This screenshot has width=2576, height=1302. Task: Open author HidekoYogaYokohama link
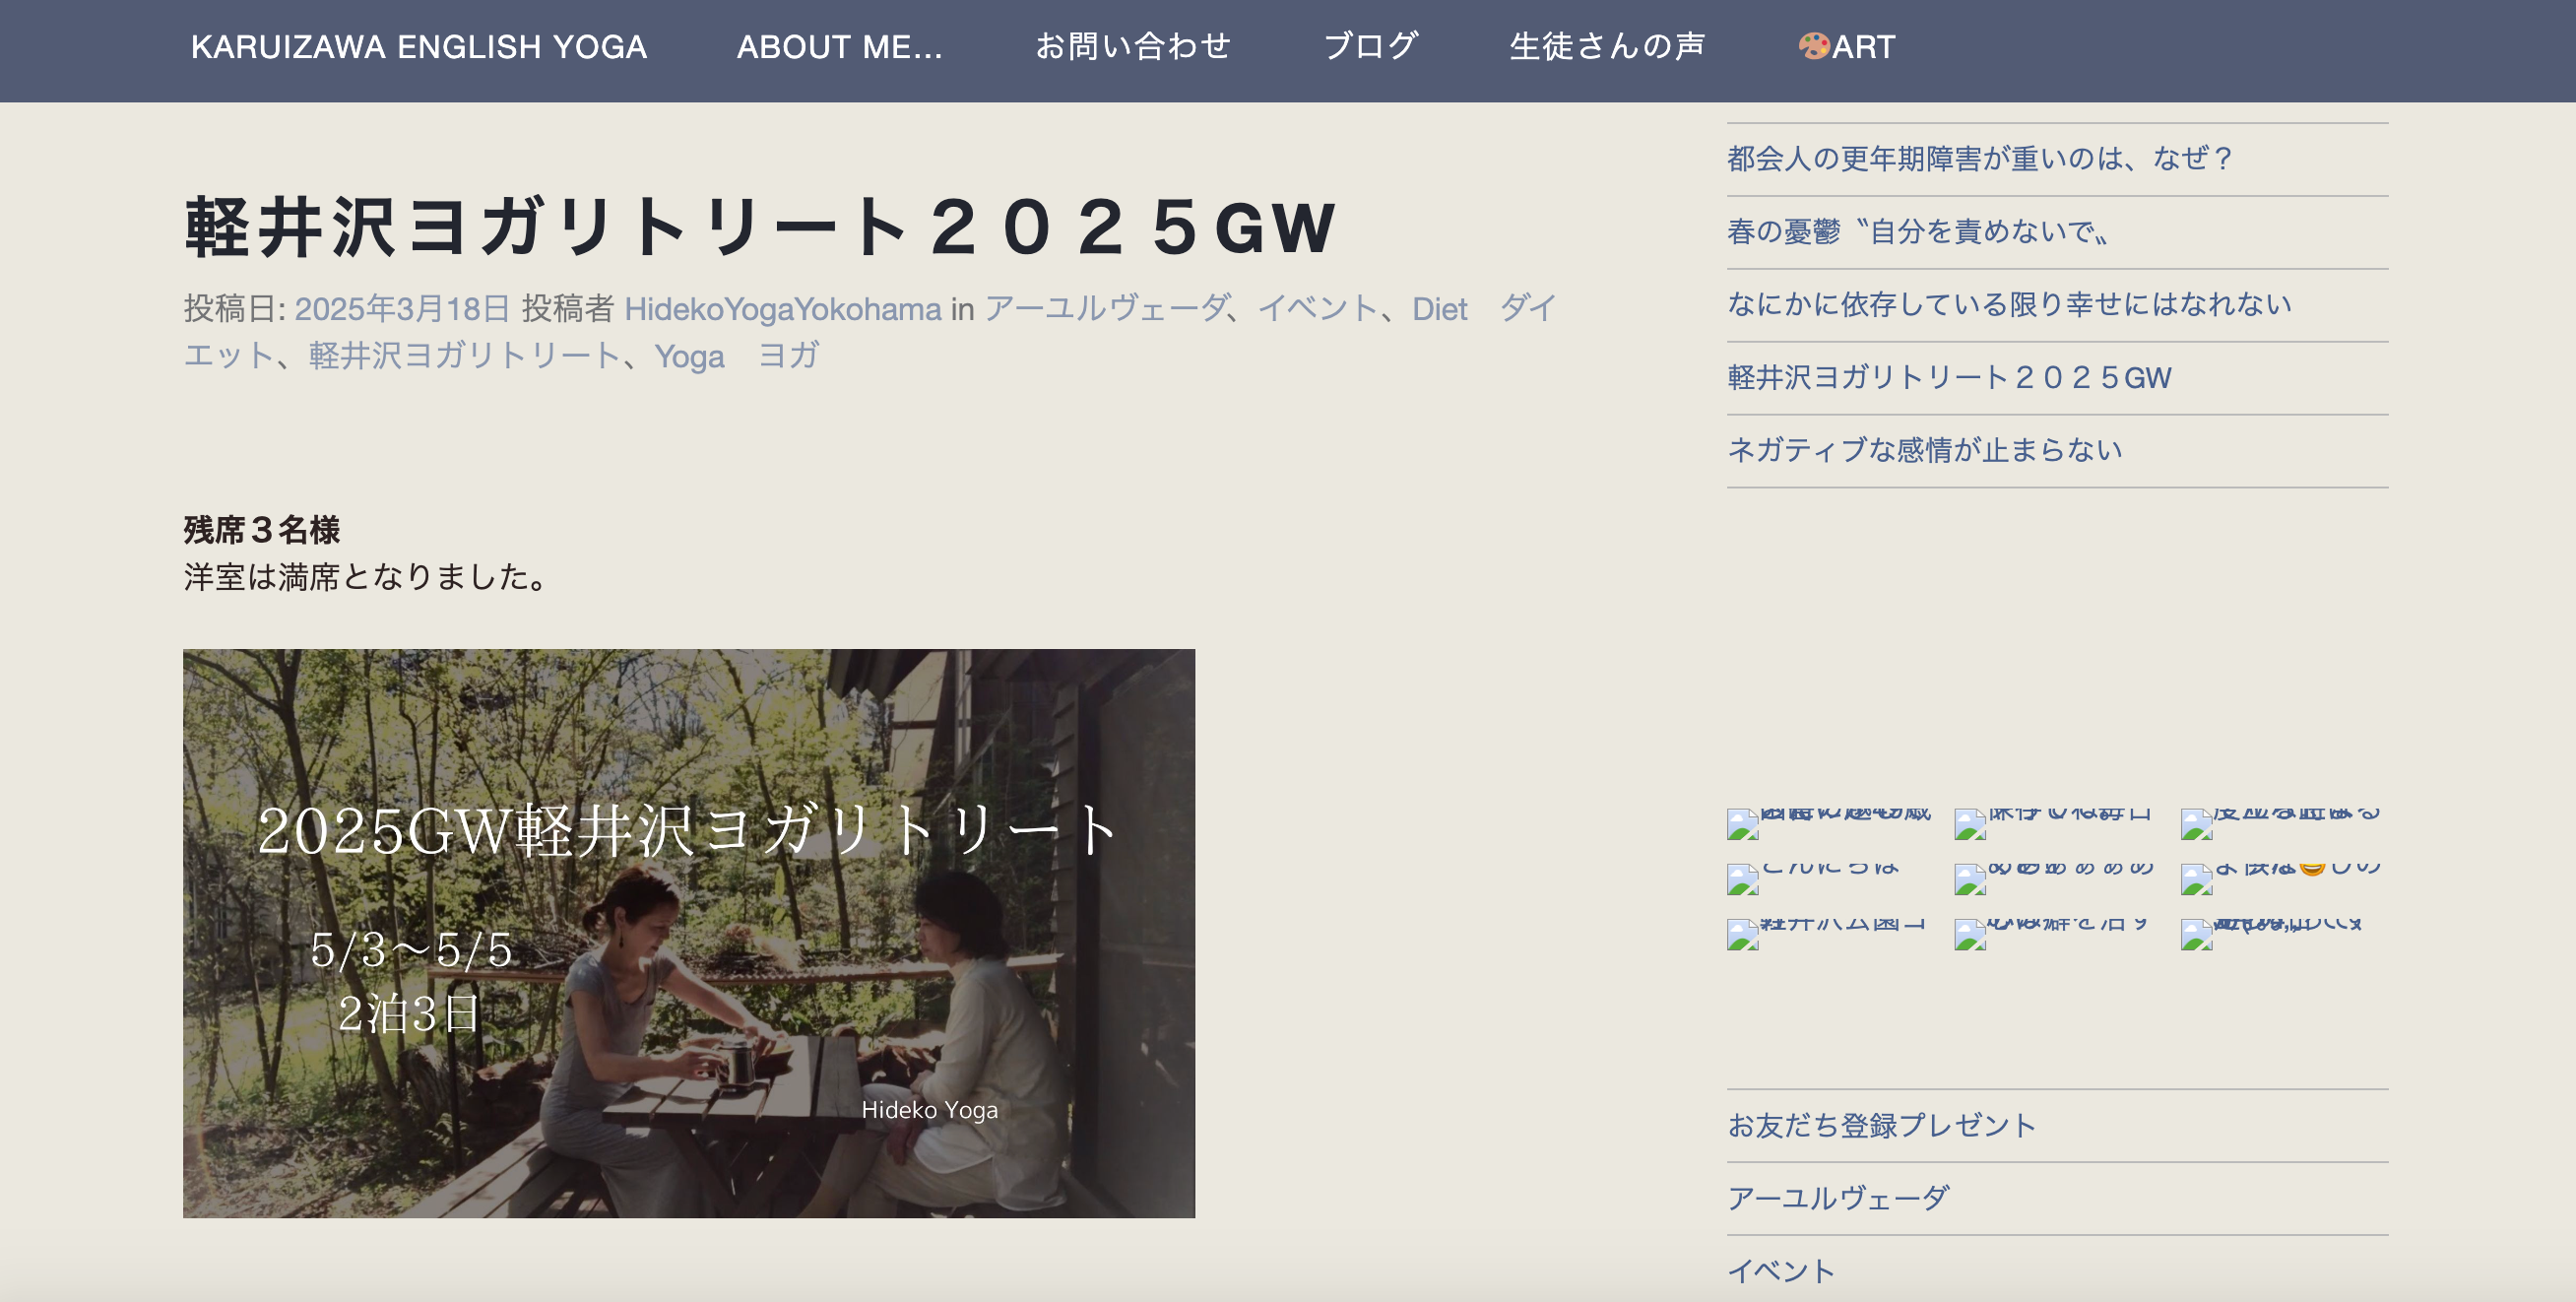coord(782,308)
